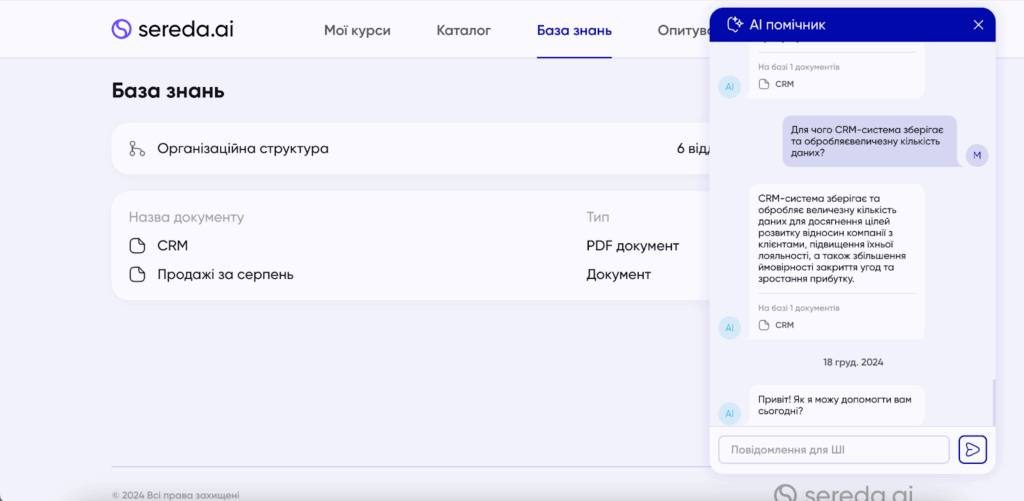The image size is (1024, 501).
Task: Click the CRM document file icon
Action: click(x=137, y=246)
